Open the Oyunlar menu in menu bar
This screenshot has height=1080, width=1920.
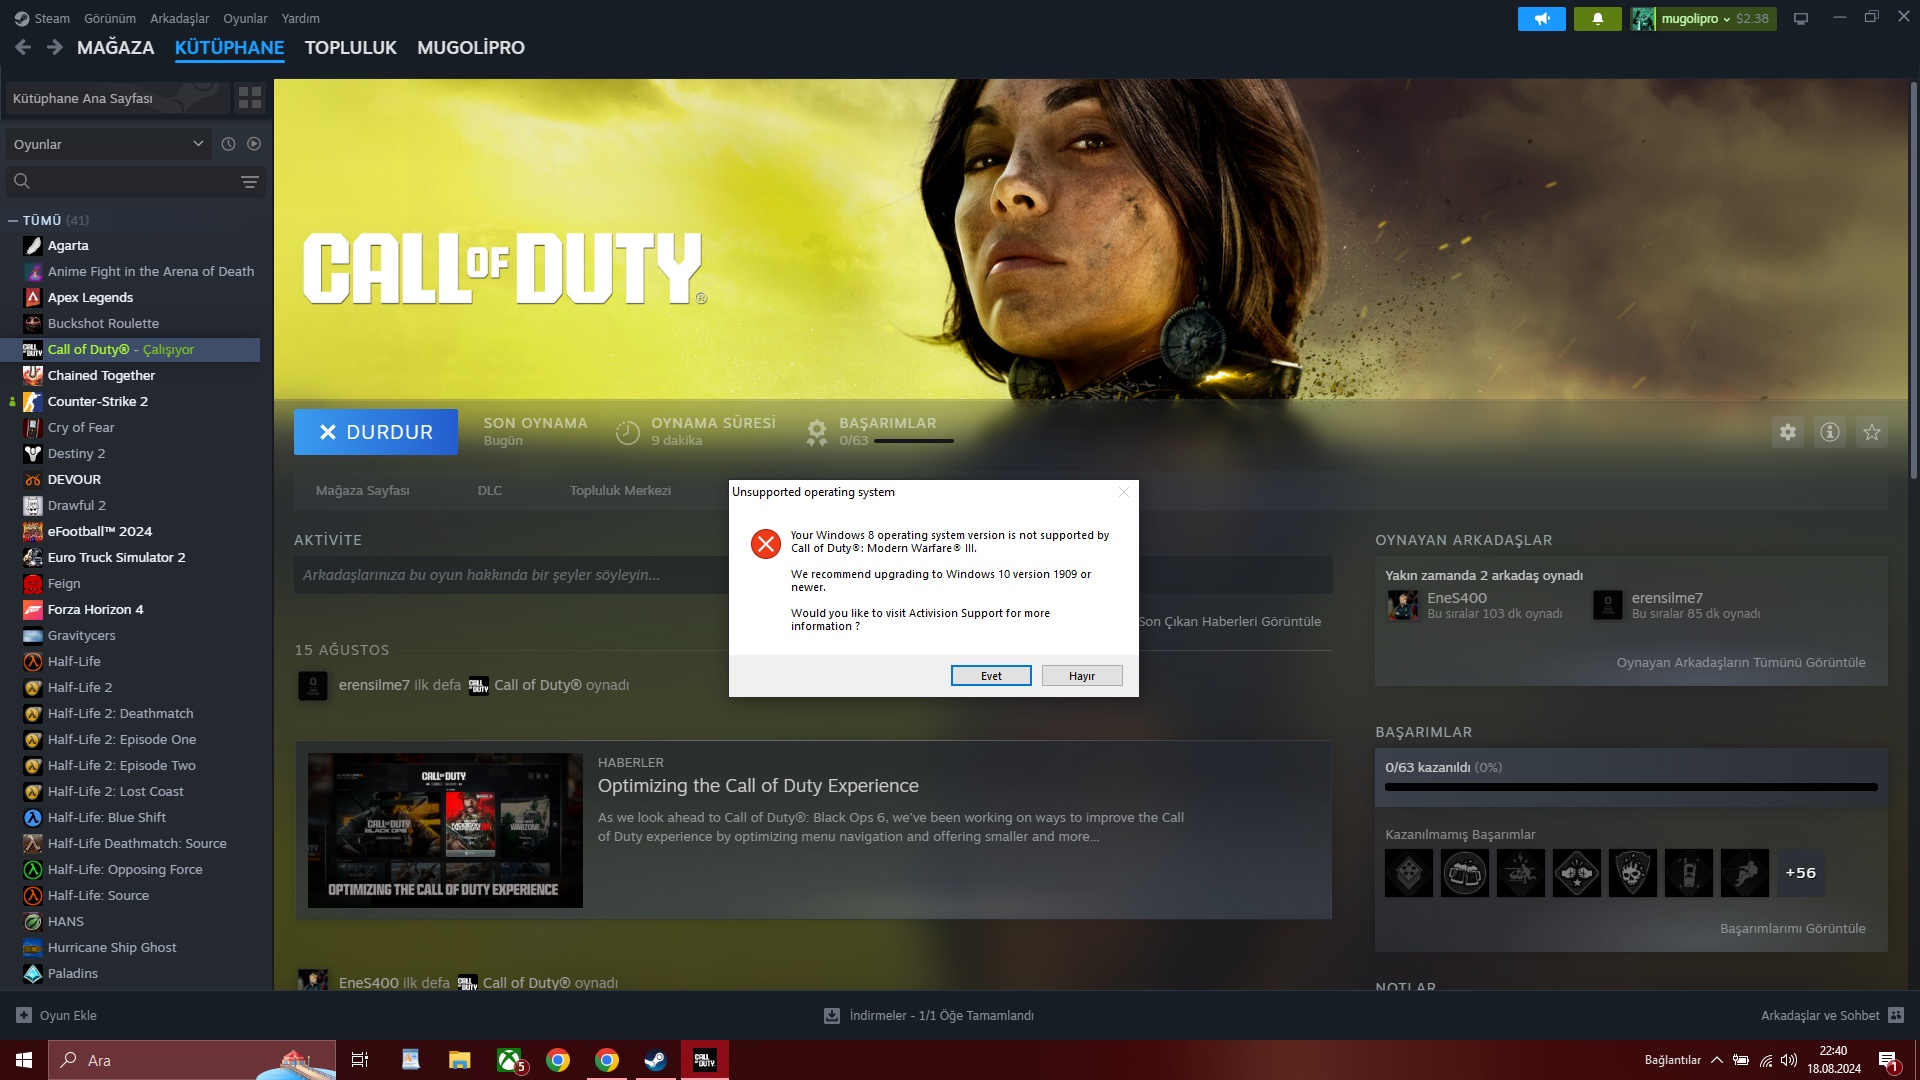click(245, 18)
